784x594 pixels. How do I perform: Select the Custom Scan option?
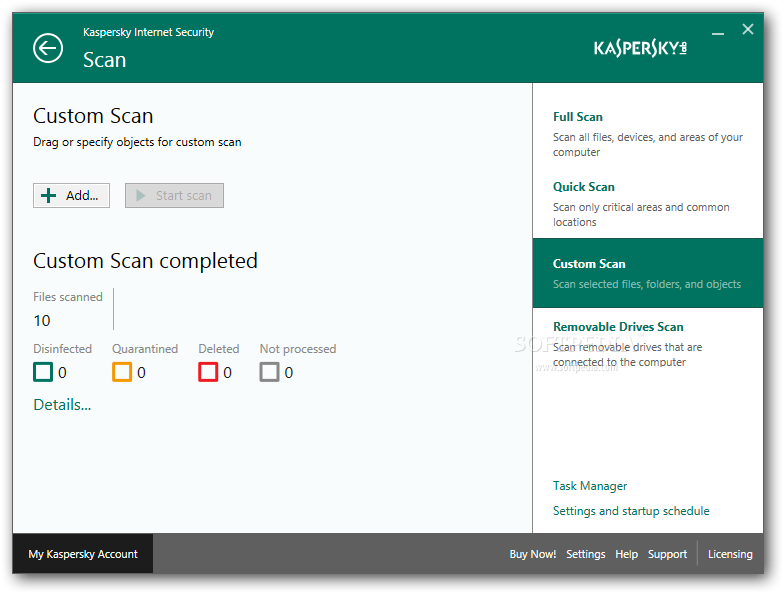click(x=648, y=273)
